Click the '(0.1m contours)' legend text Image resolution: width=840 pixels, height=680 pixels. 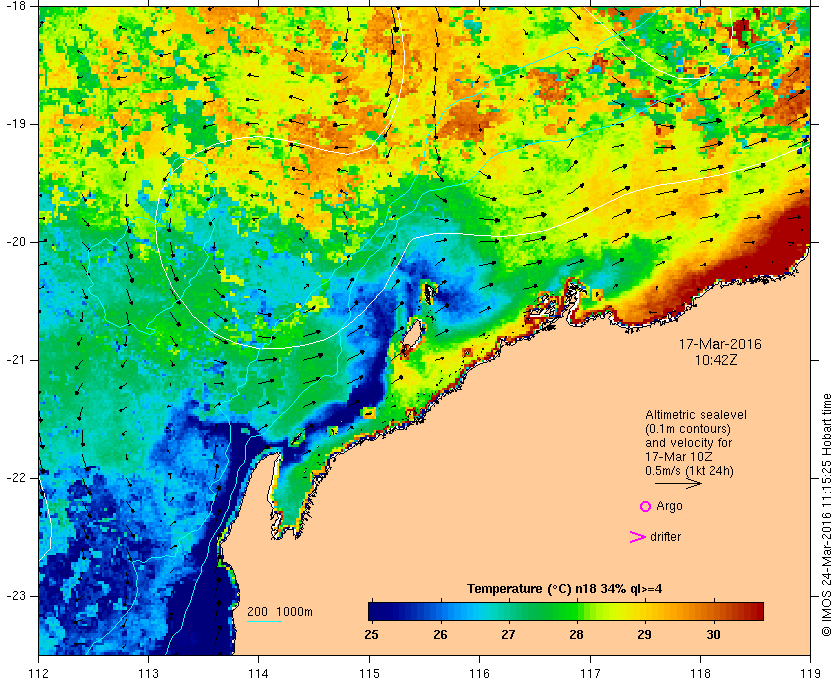tap(688, 429)
